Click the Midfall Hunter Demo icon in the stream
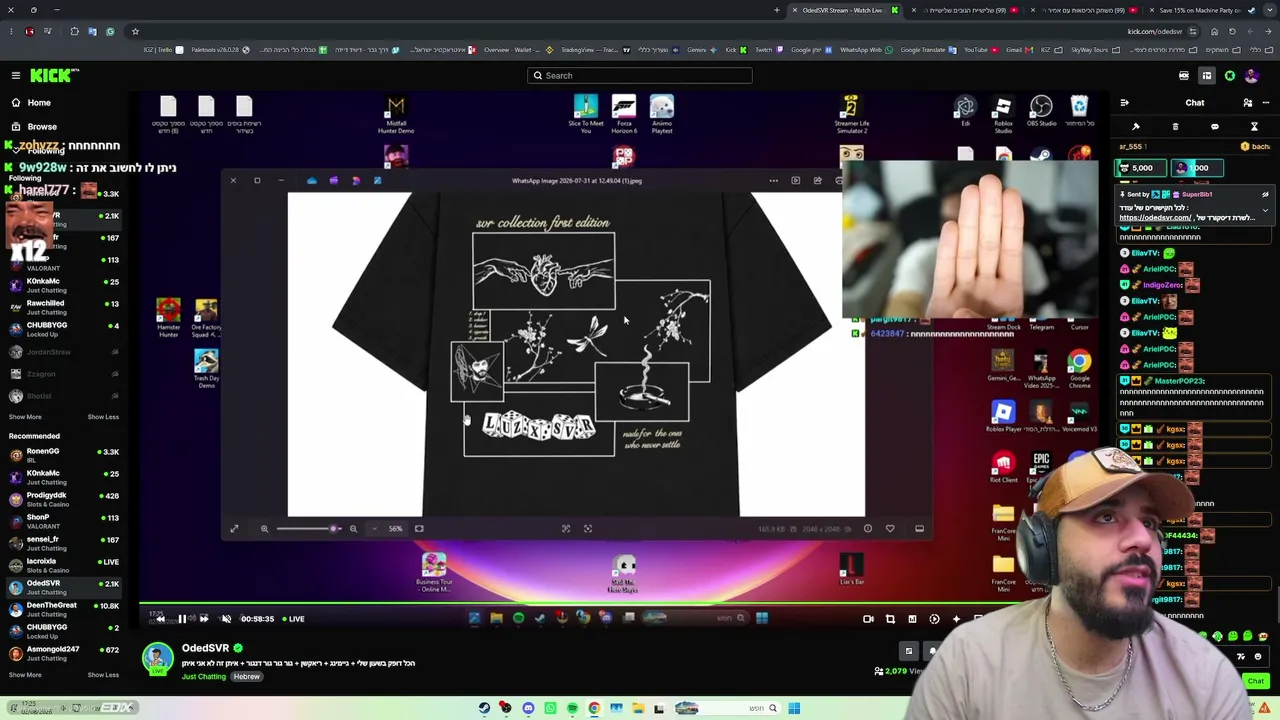Viewport: 1280px width, 720px height. [x=396, y=114]
